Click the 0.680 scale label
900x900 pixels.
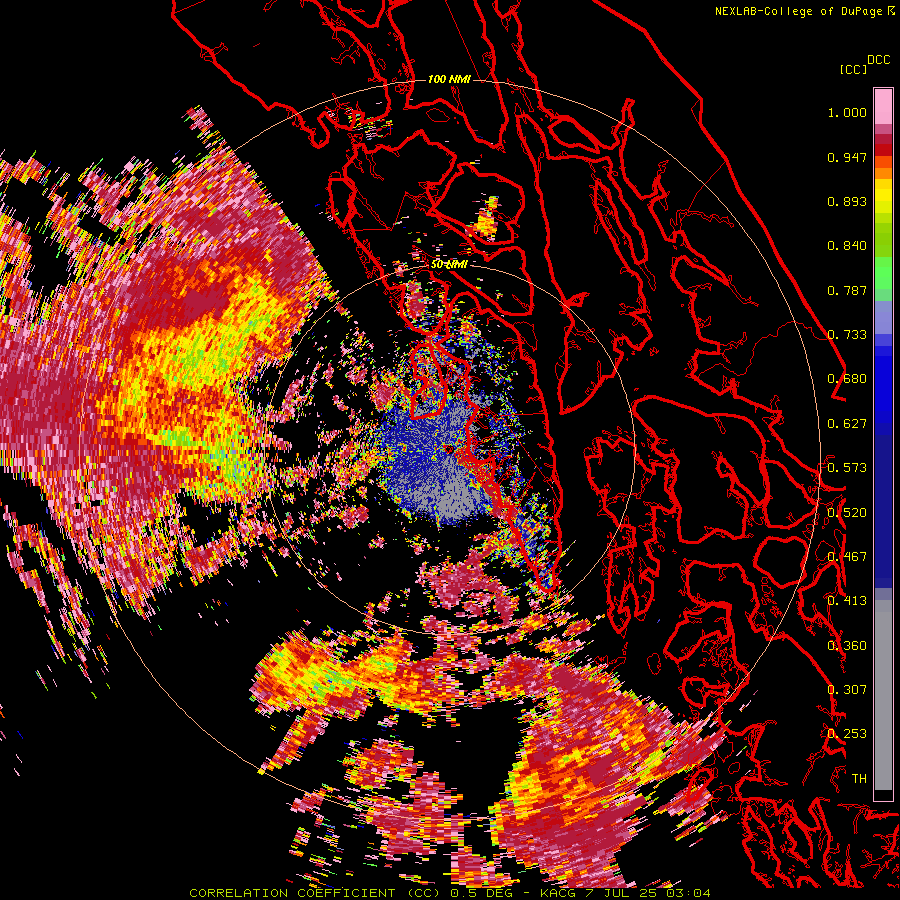[847, 379]
